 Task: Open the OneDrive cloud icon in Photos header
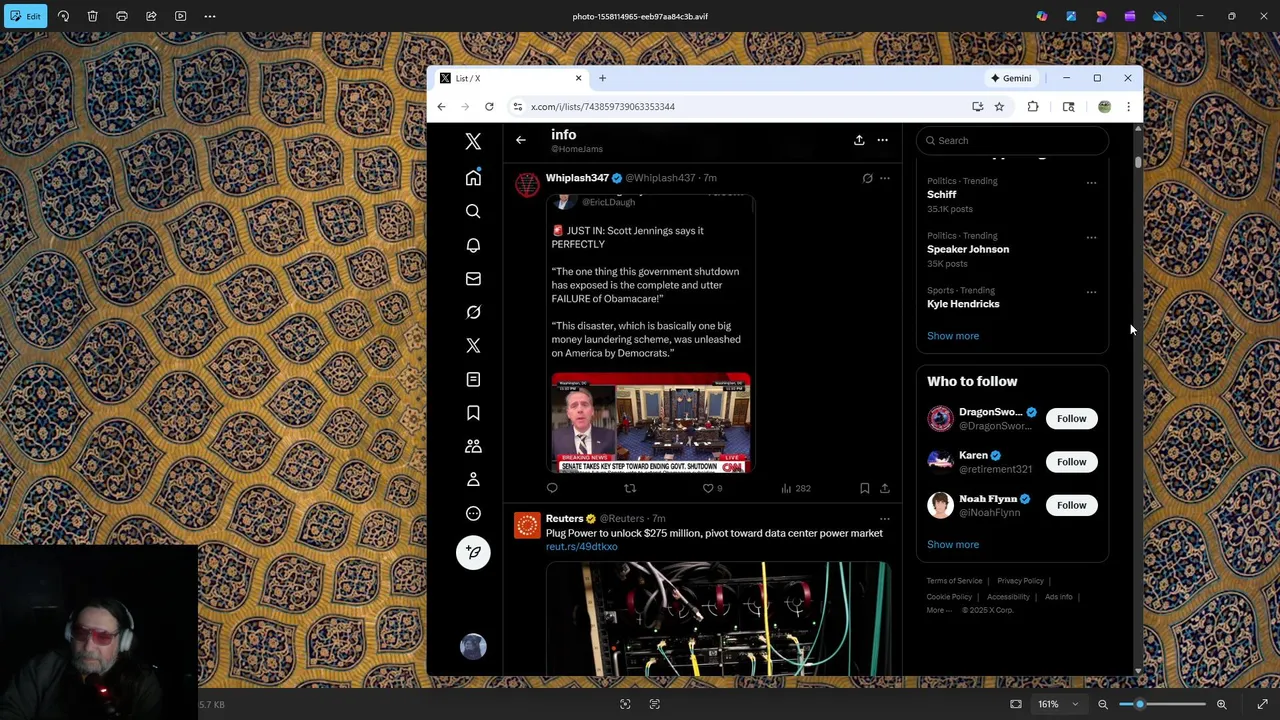(x=1159, y=16)
